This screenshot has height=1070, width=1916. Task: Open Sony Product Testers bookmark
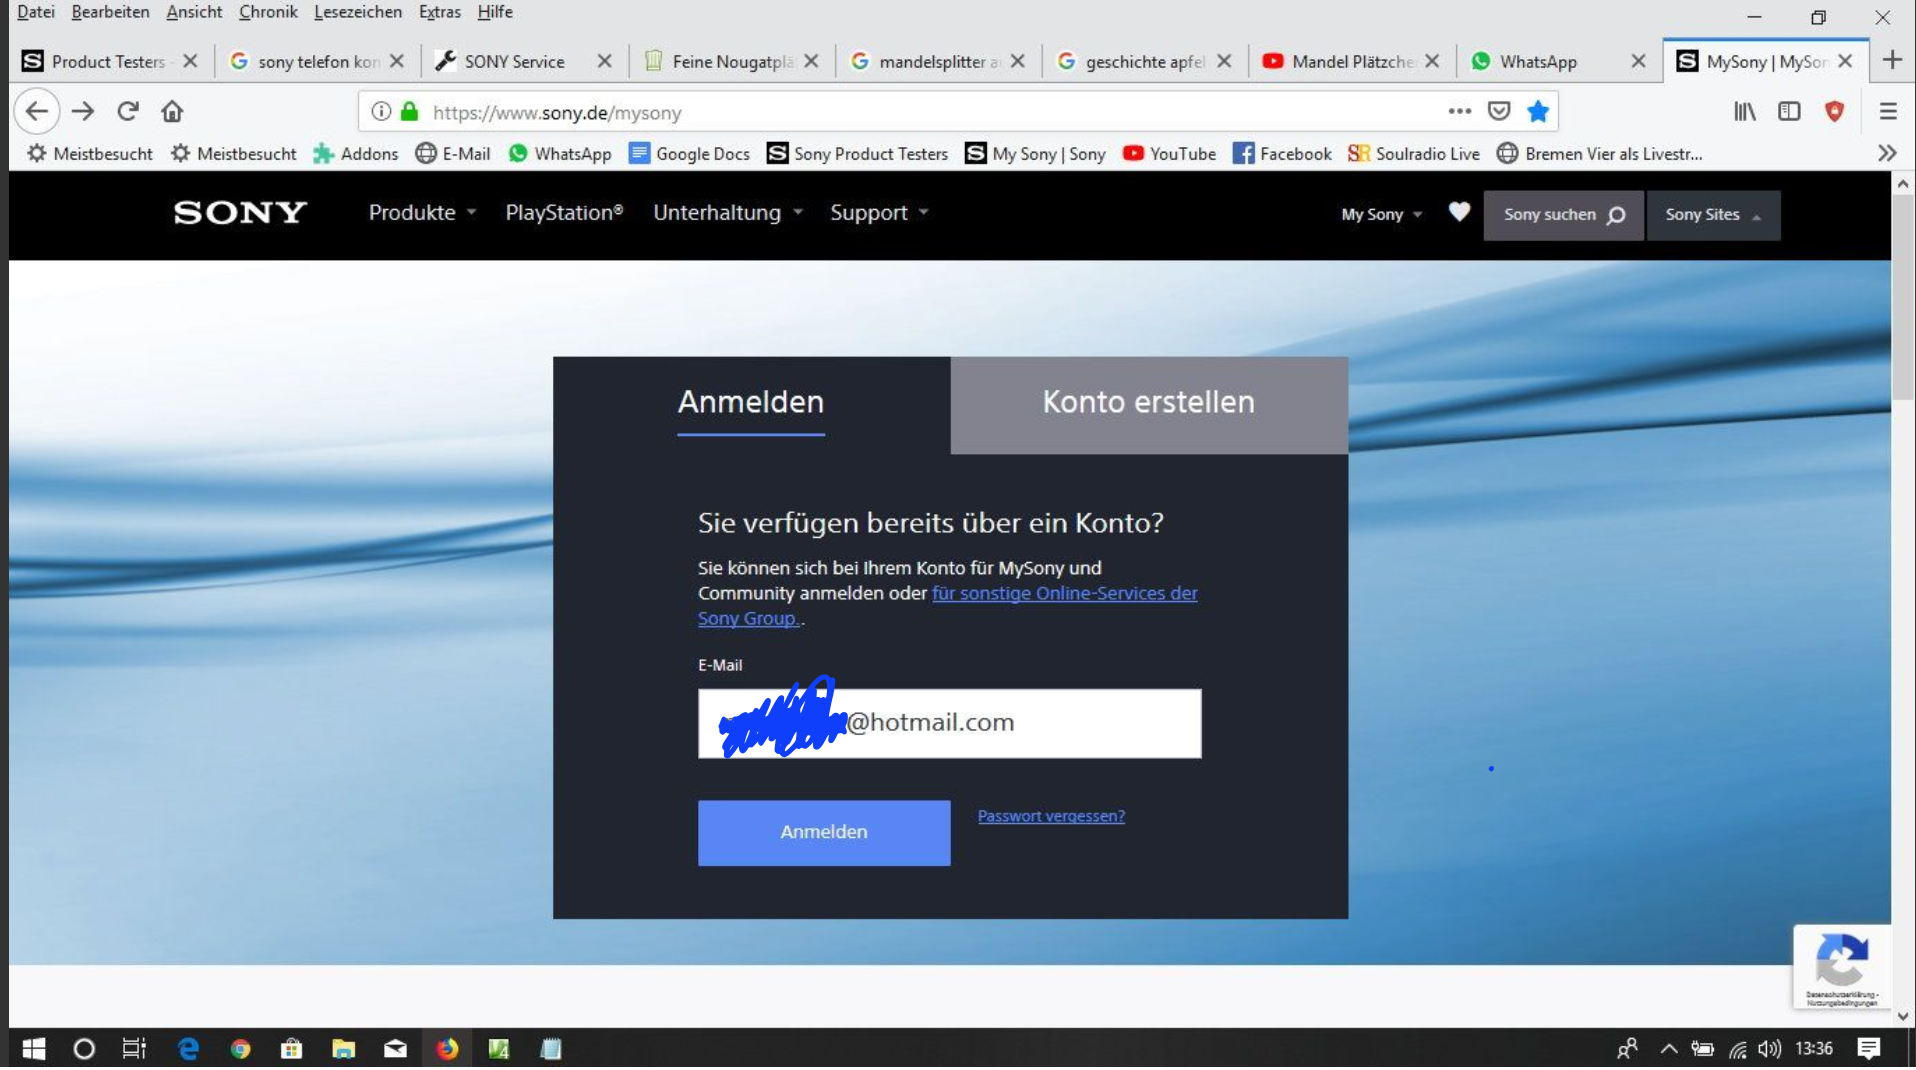[x=857, y=153]
